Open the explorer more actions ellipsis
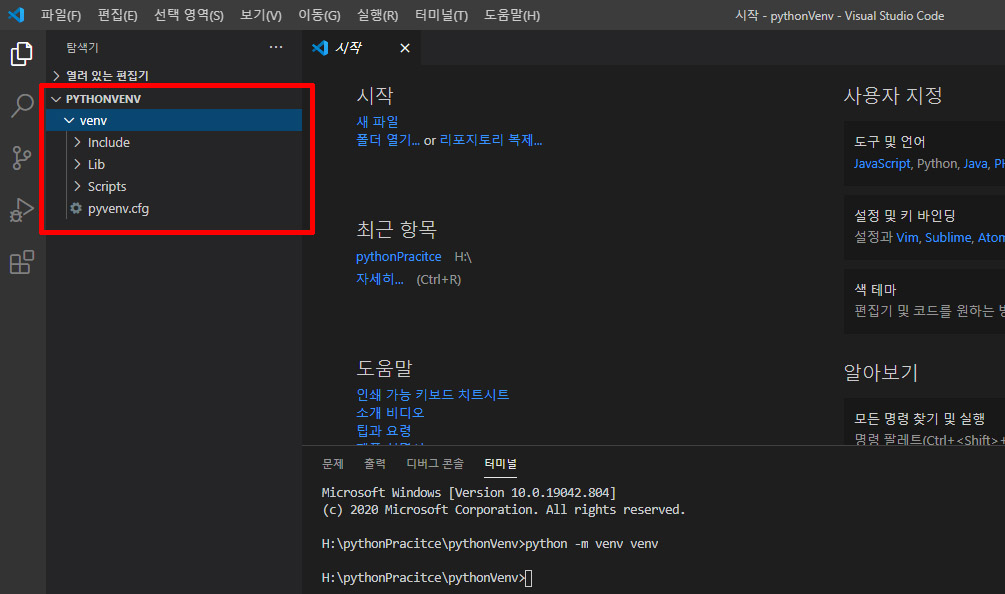Image resolution: width=1005 pixels, height=594 pixels. pyautogui.click(x=276, y=47)
